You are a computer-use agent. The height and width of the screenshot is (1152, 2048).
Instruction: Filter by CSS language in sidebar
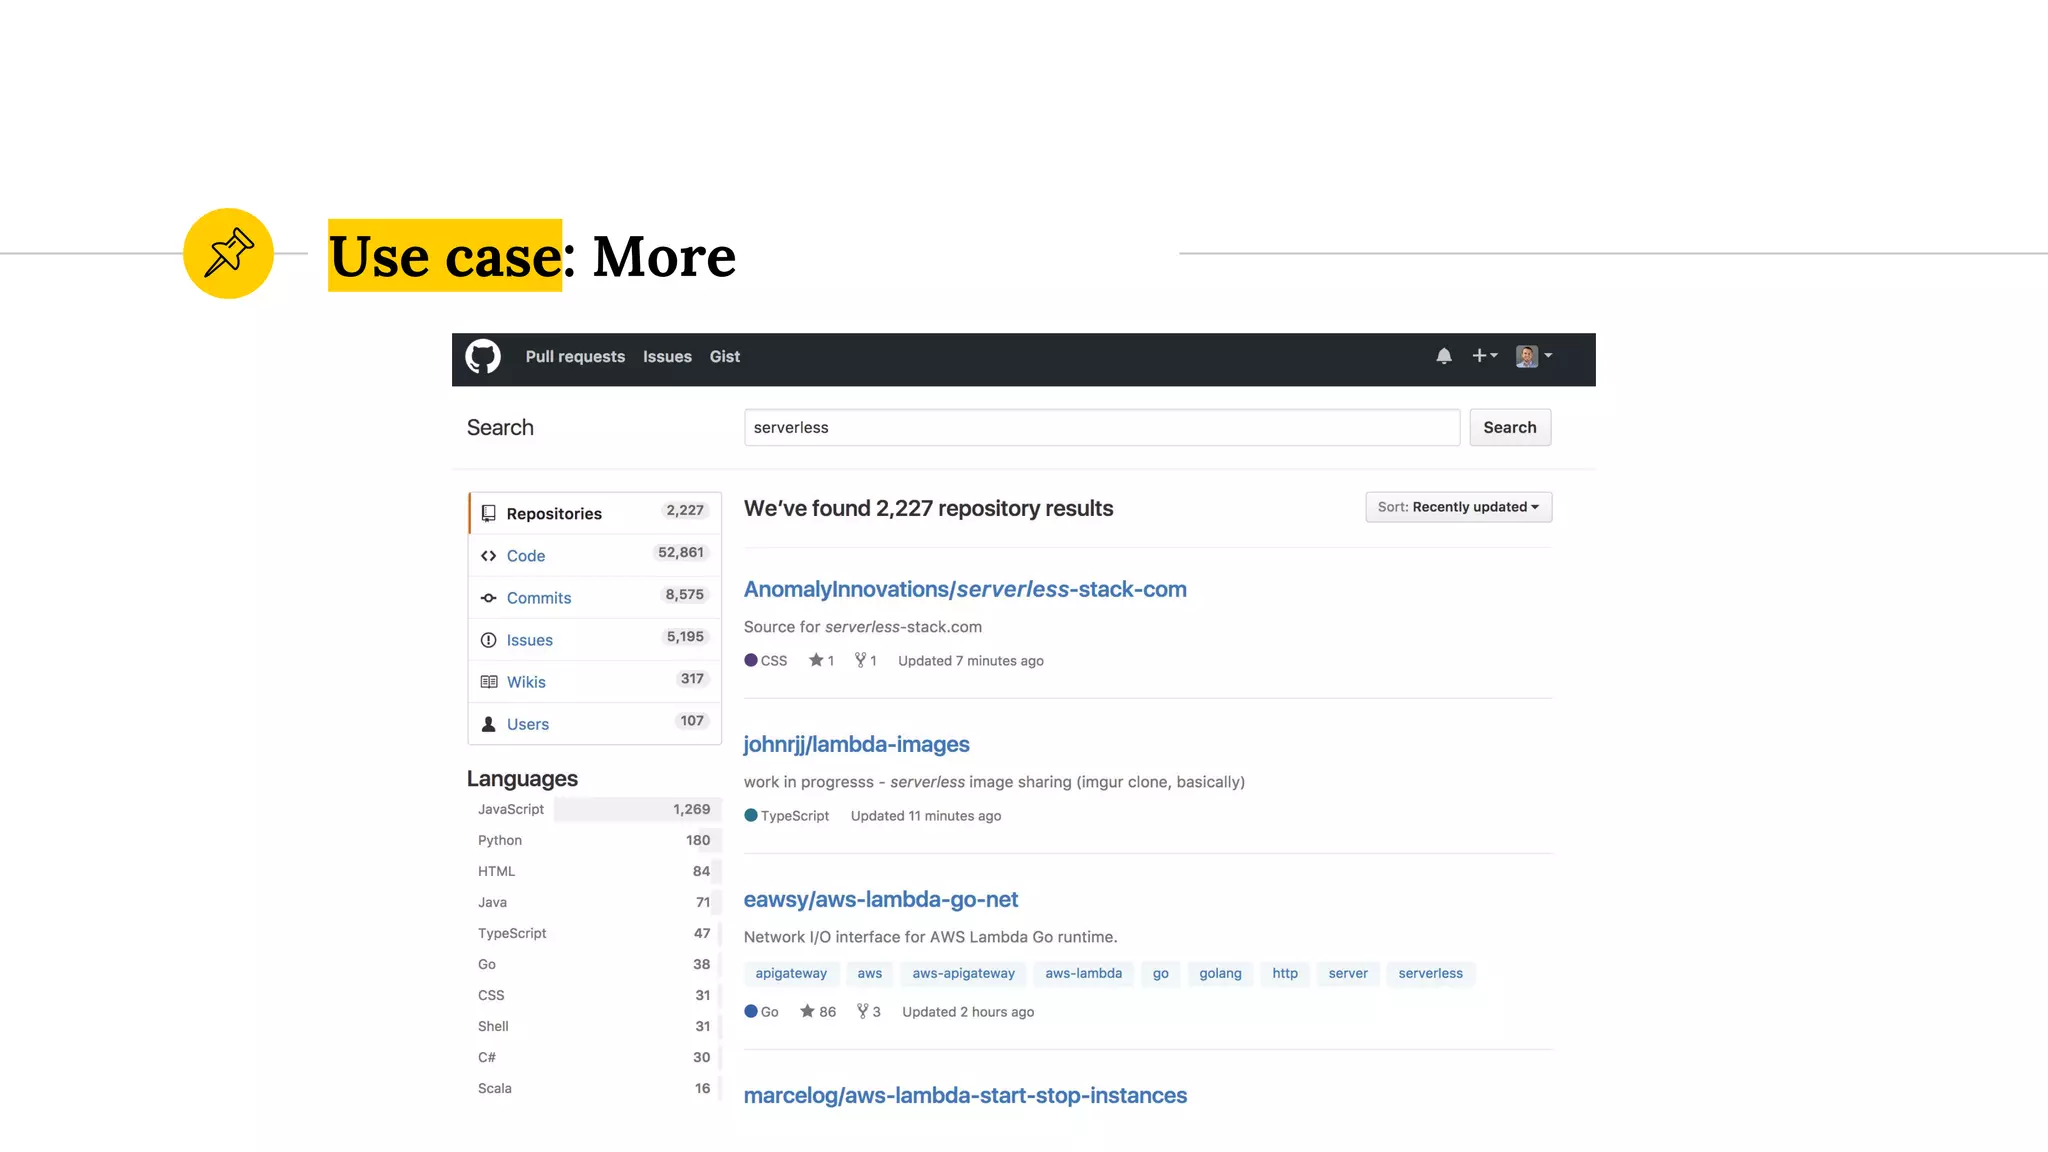pyautogui.click(x=595, y=995)
